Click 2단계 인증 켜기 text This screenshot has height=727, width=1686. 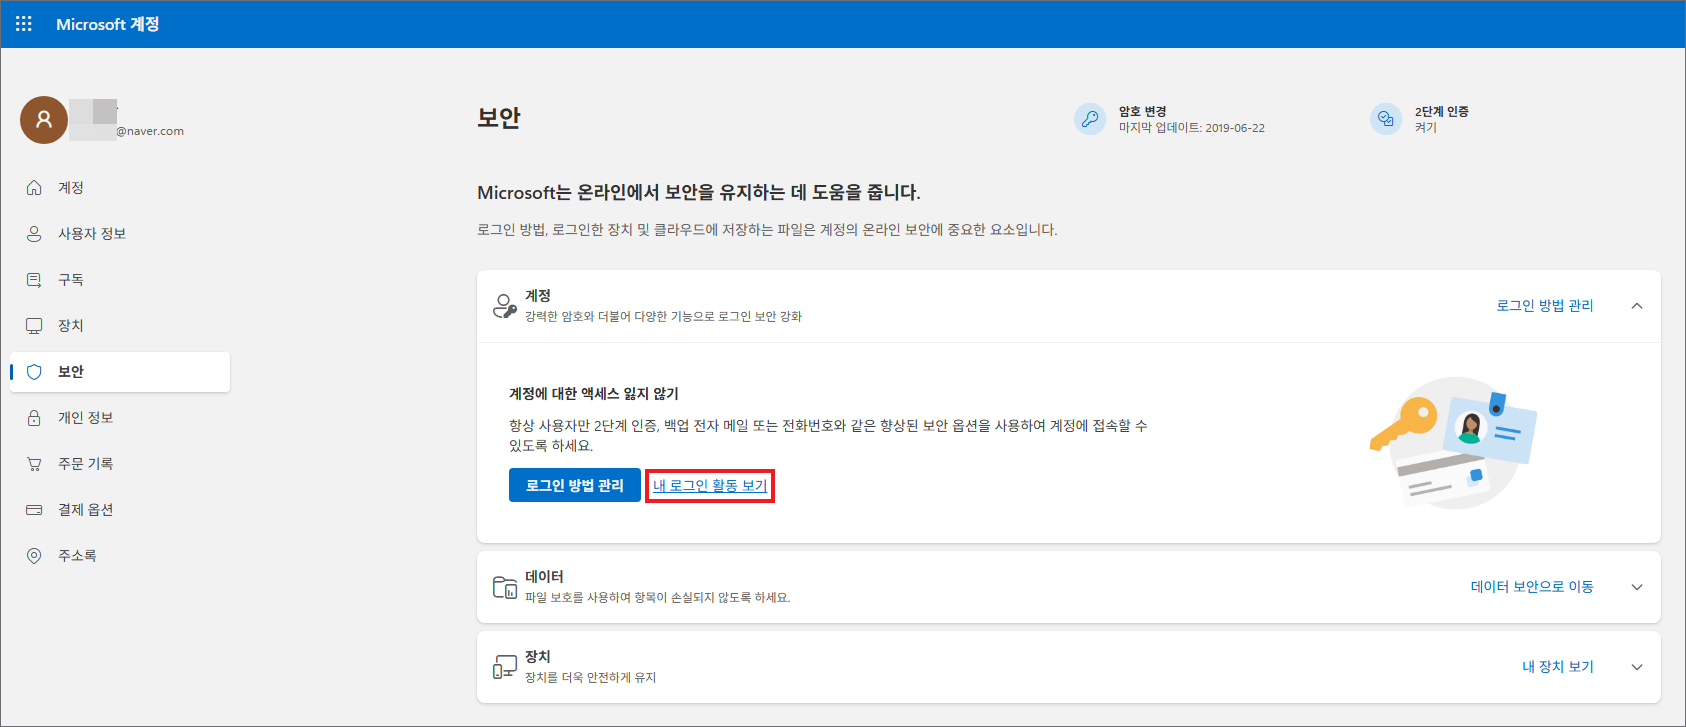point(1426,127)
